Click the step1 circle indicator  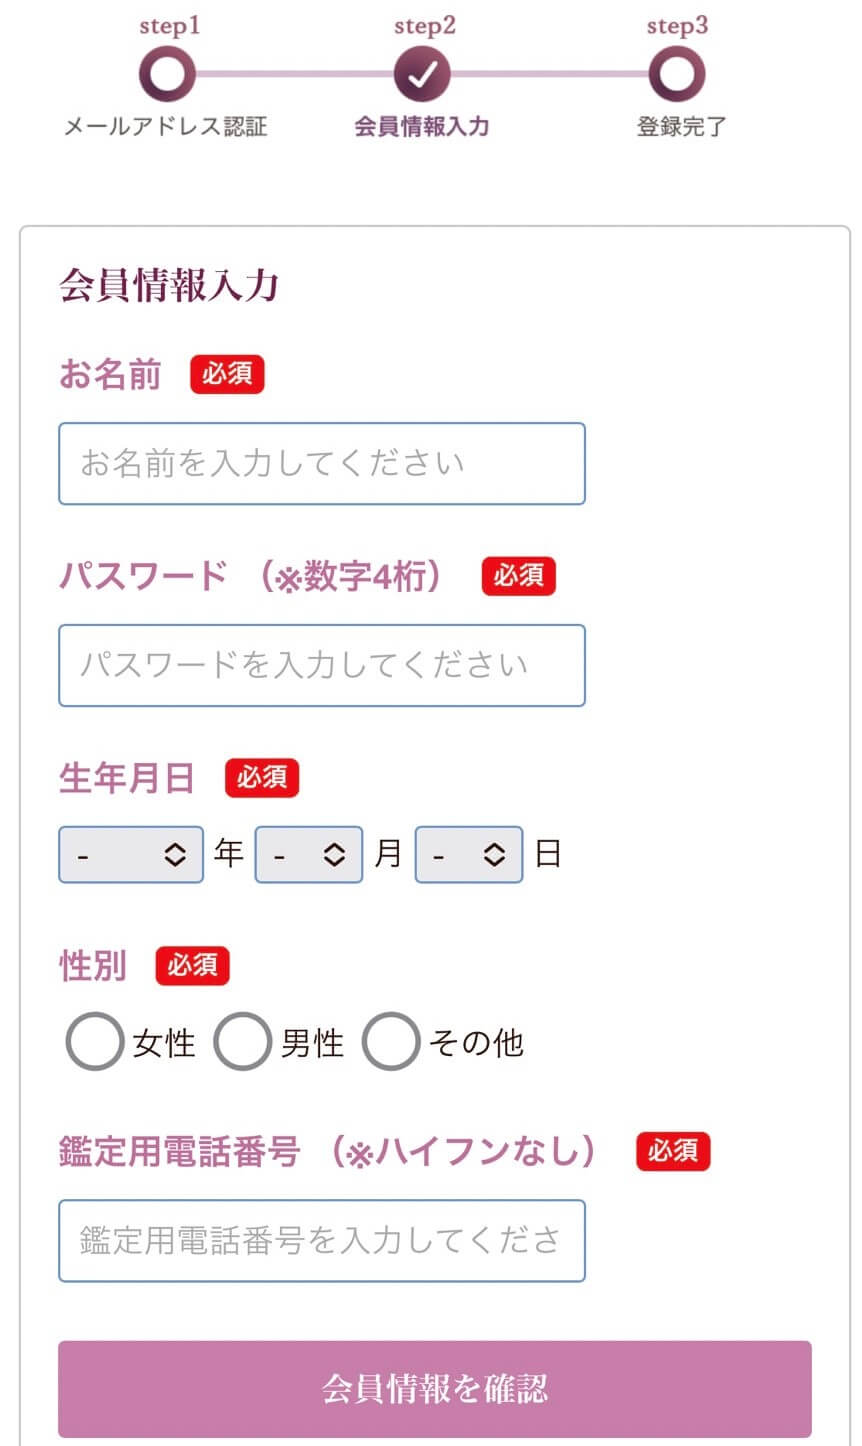pyautogui.click(x=167, y=75)
